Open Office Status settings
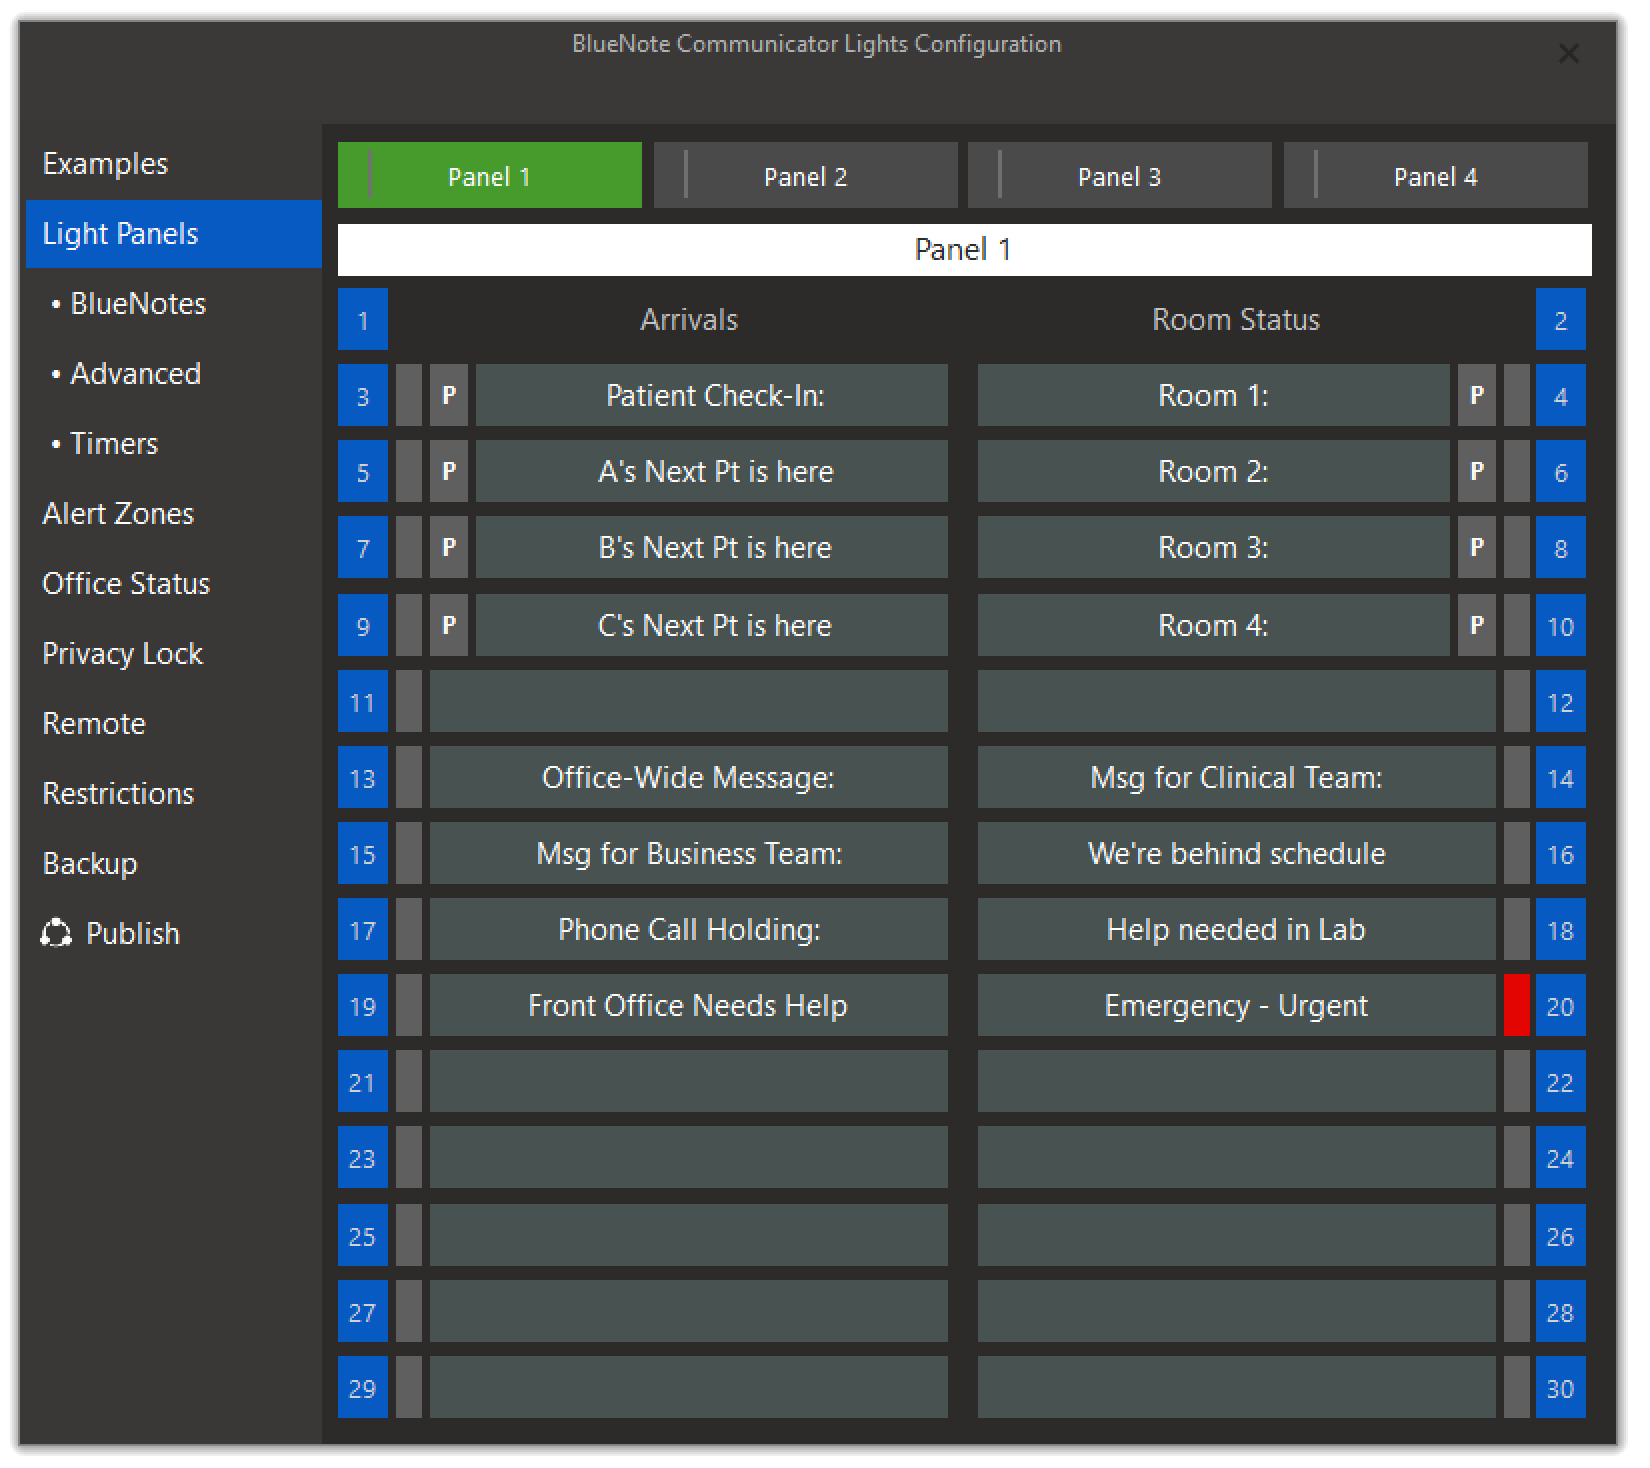The width and height of the screenshot is (1650, 1468). pyautogui.click(x=174, y=584)
